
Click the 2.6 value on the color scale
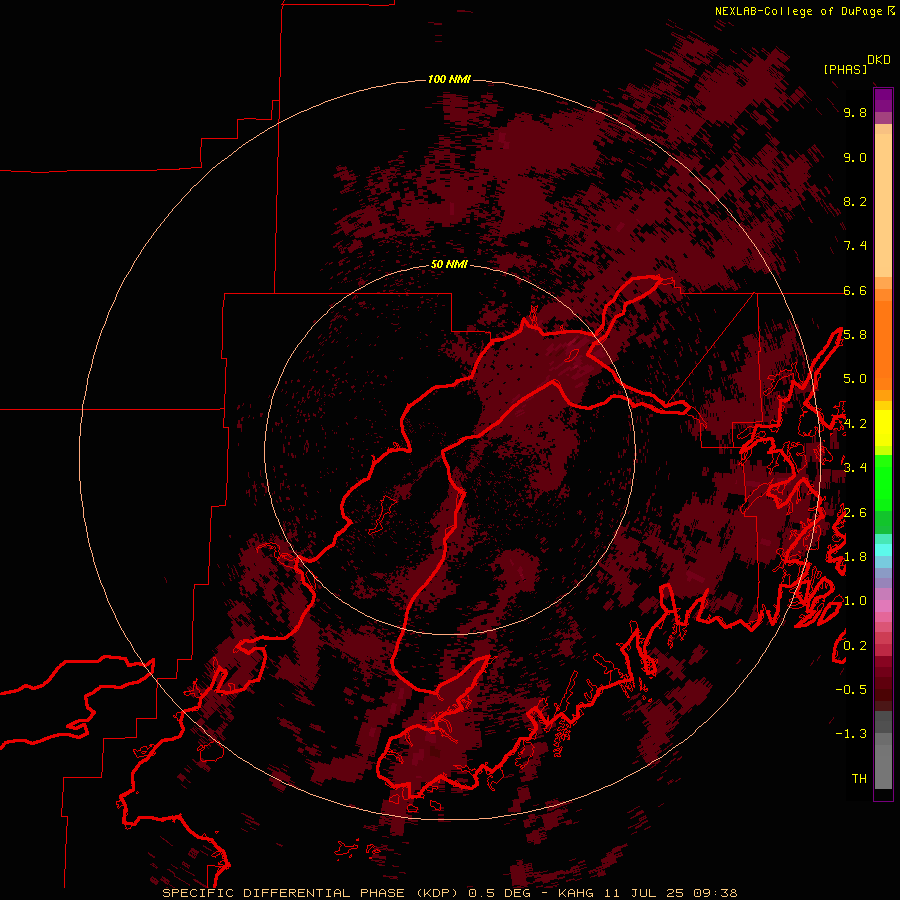tap(855, 513)
